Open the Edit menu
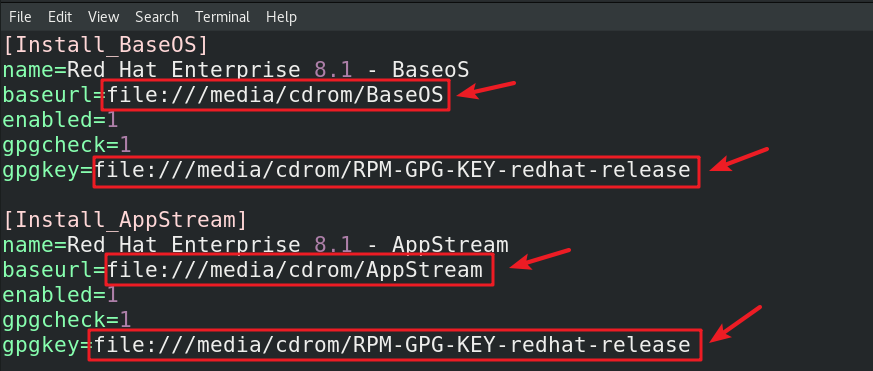The height and width of the screenshot is (371, 873). click(x=60, y=17)
